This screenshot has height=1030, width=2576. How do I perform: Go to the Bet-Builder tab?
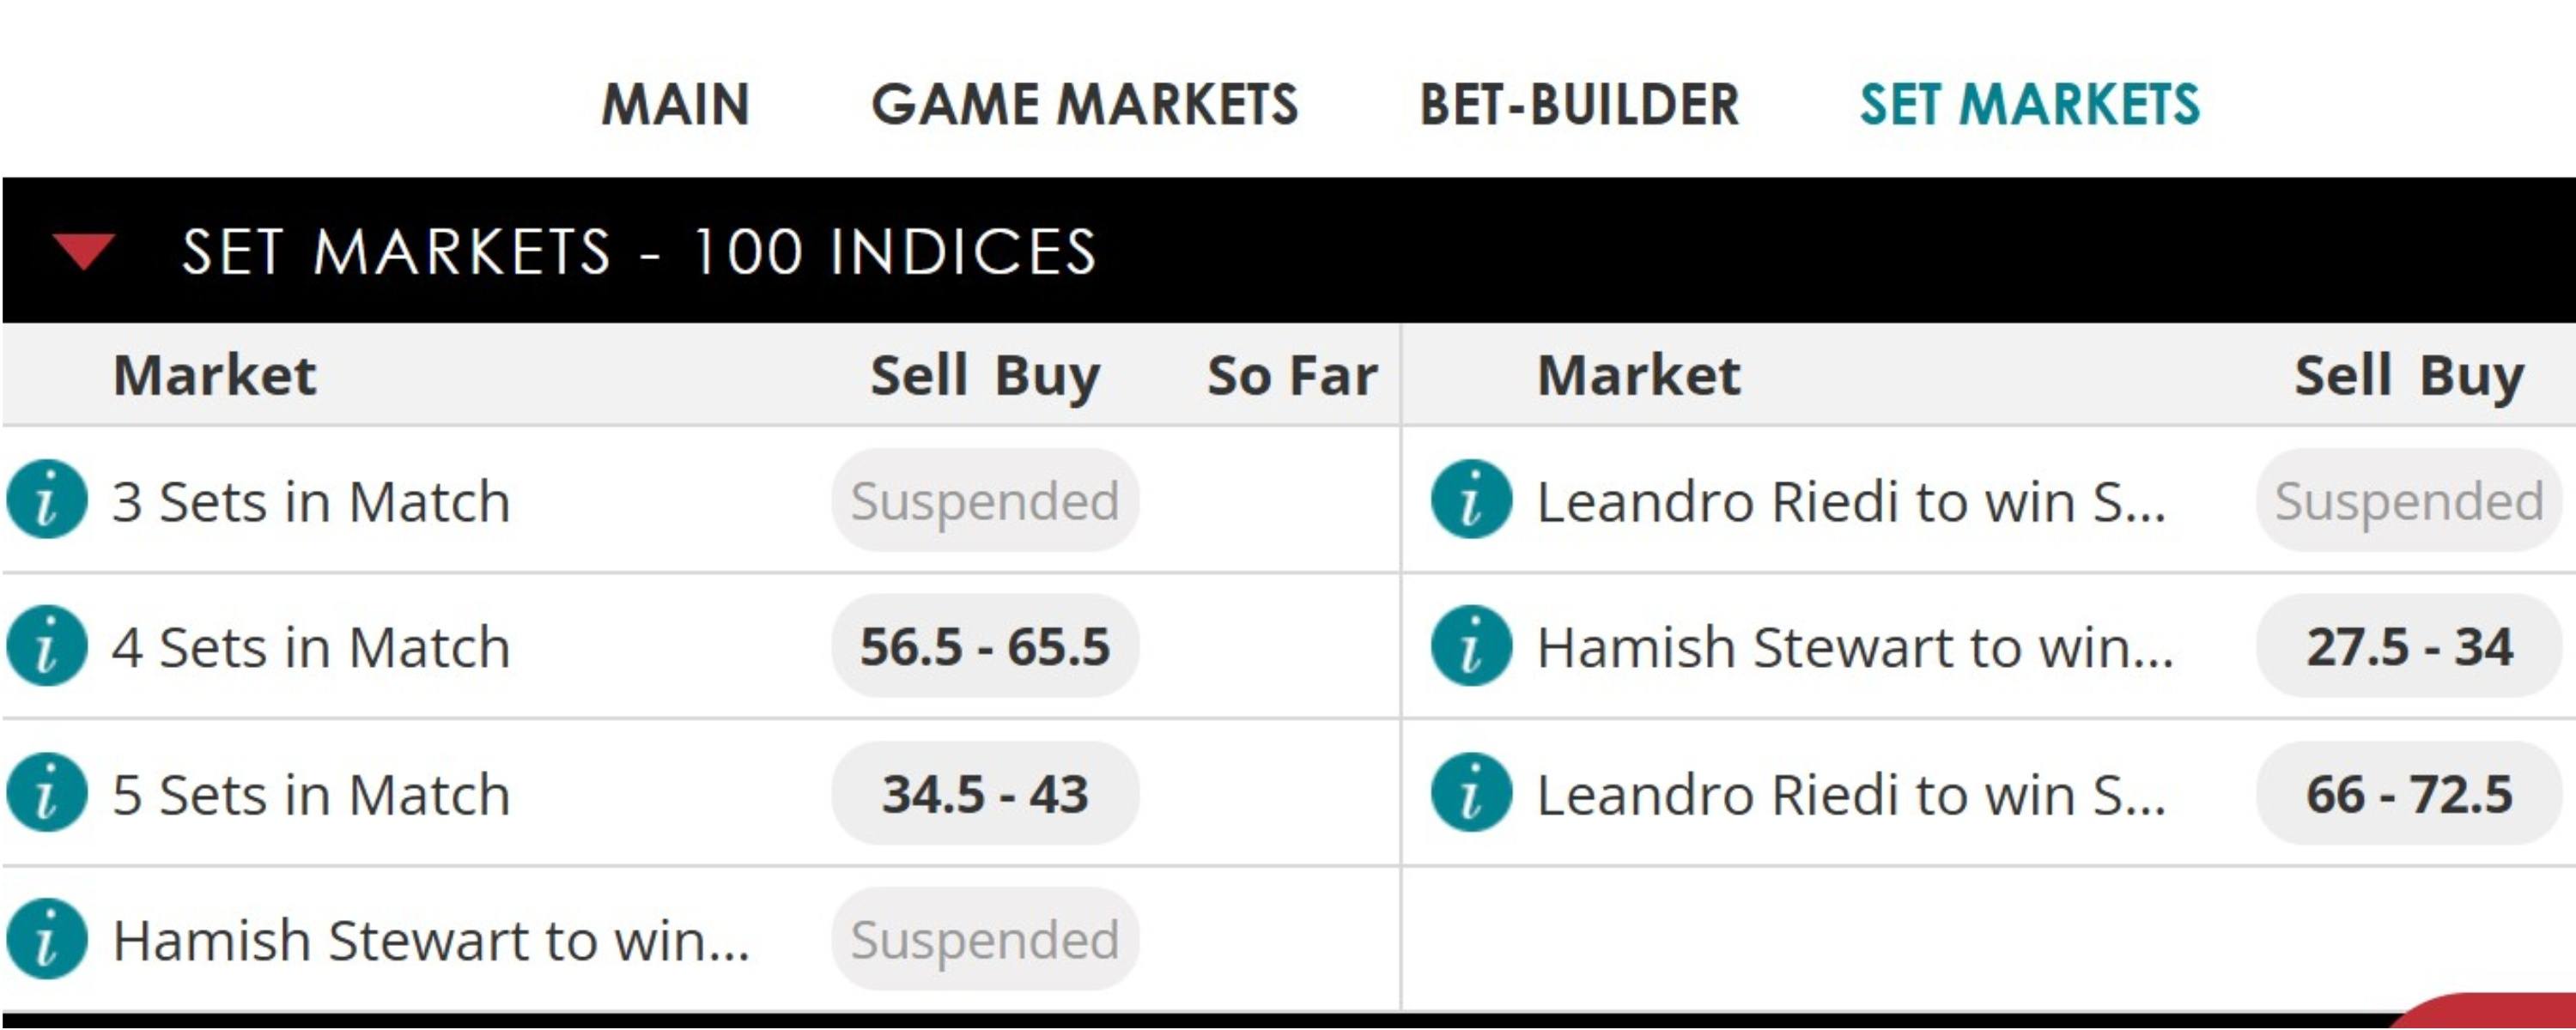pos(1579,104)
